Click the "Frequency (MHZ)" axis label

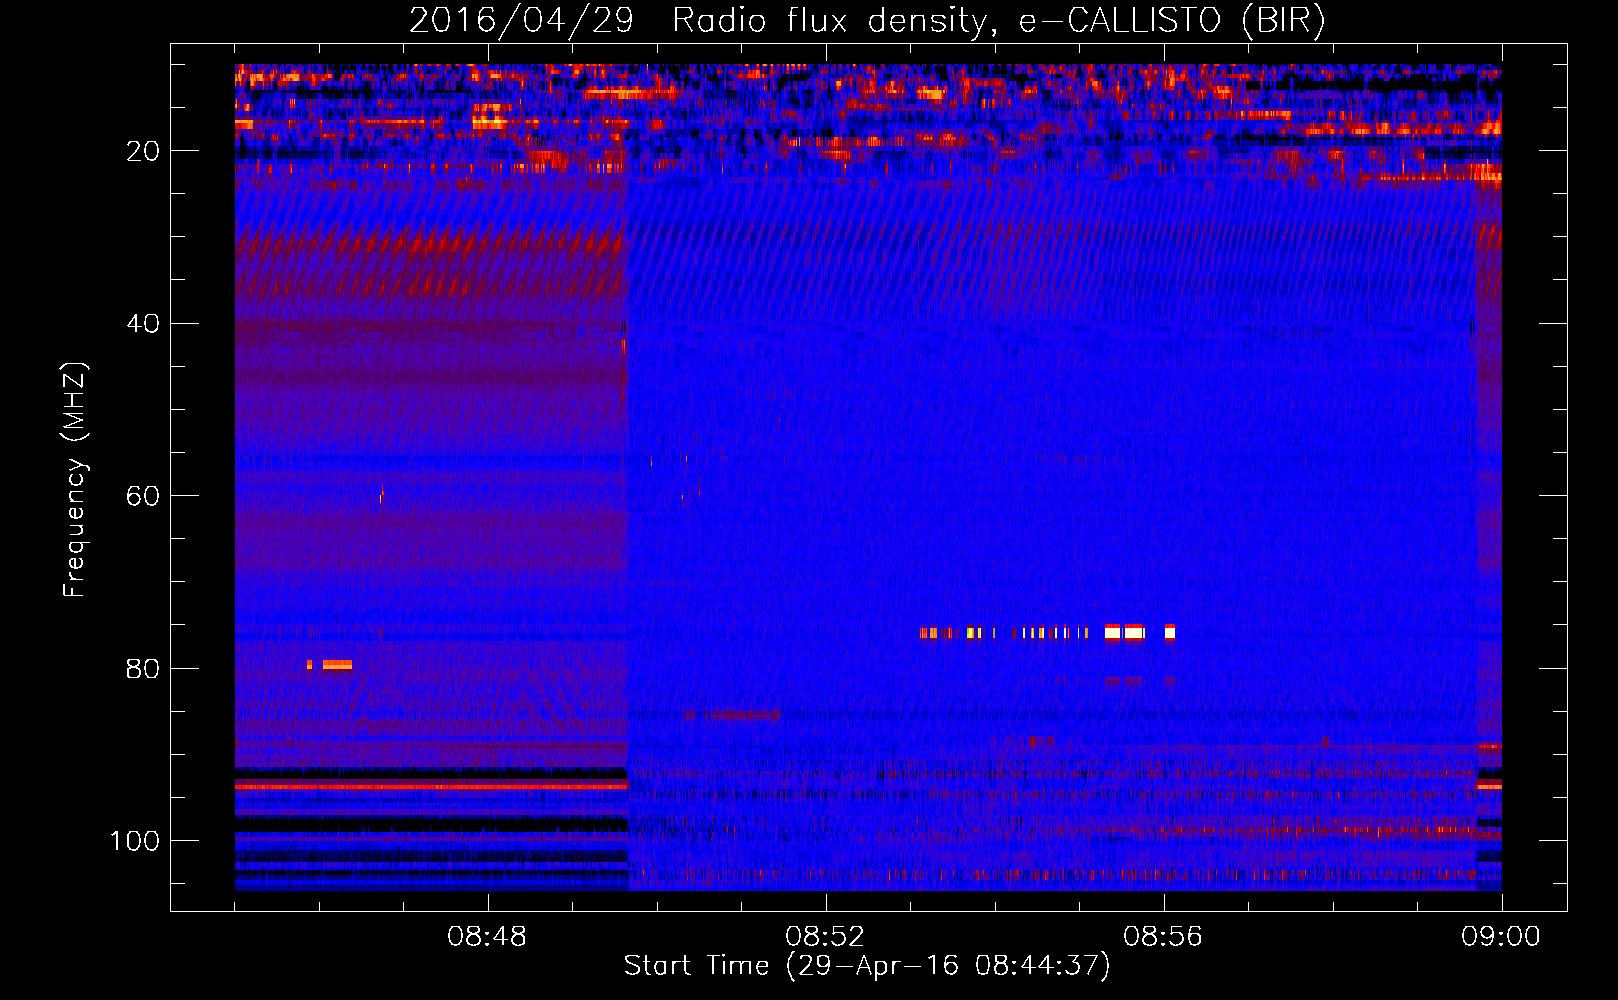pos(75,479)
